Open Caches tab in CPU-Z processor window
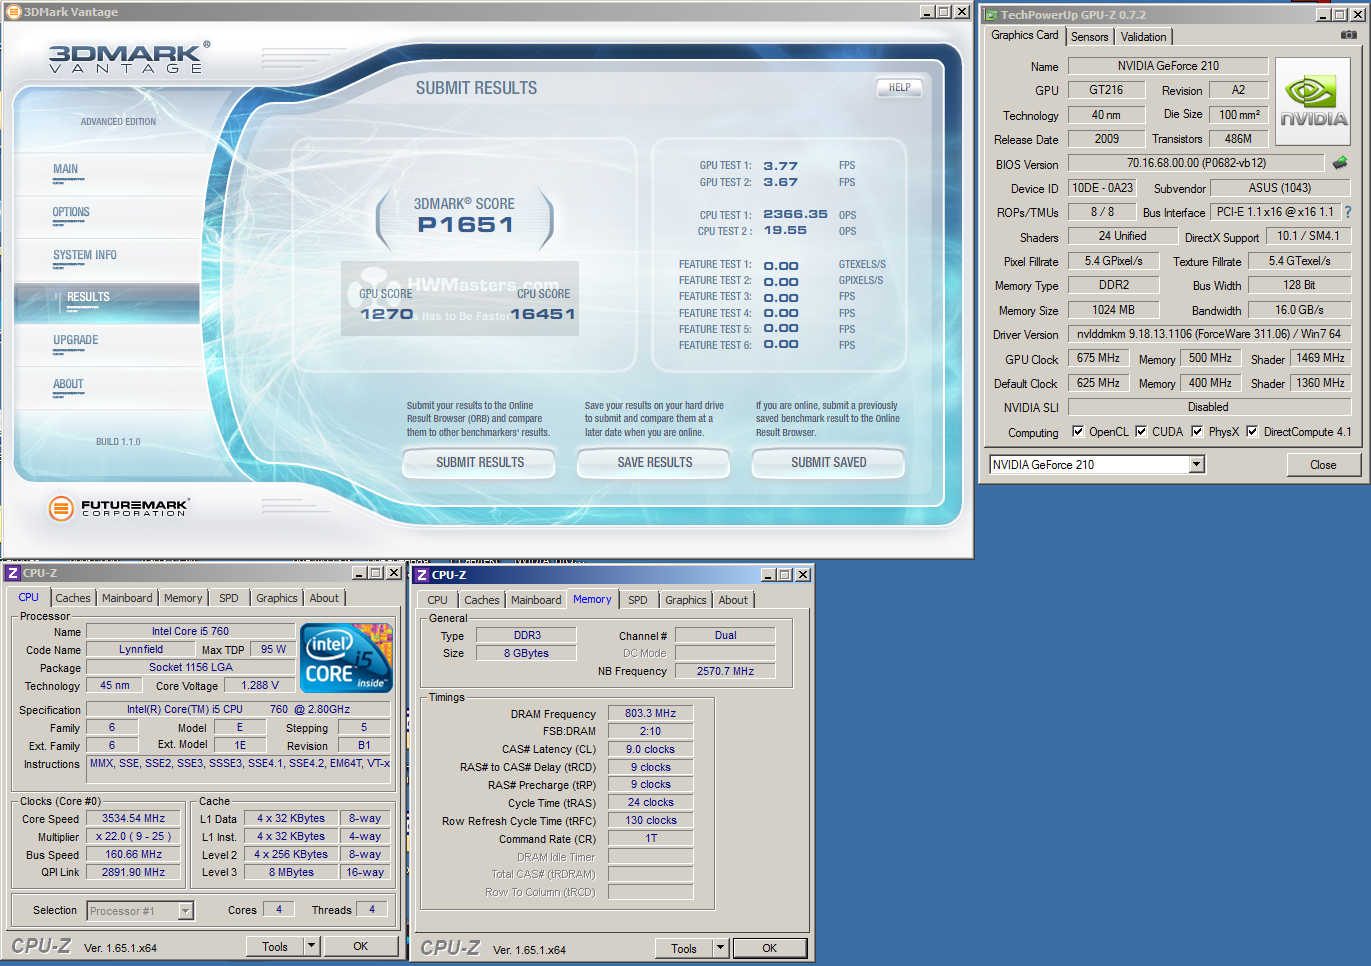Screen dimensions: 1371x966 coord(73,598)
